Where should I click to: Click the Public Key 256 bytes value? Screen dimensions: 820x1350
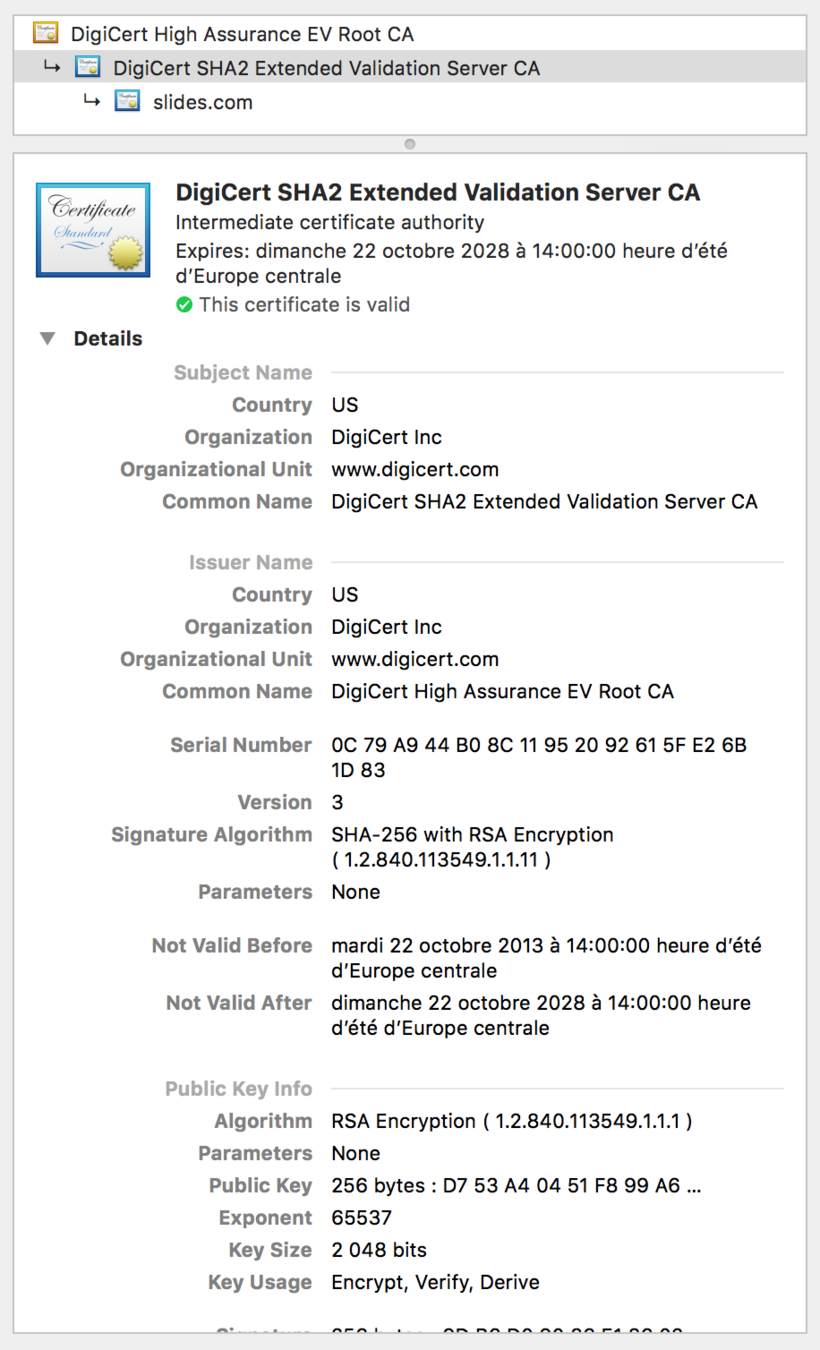click(516, 1186)
